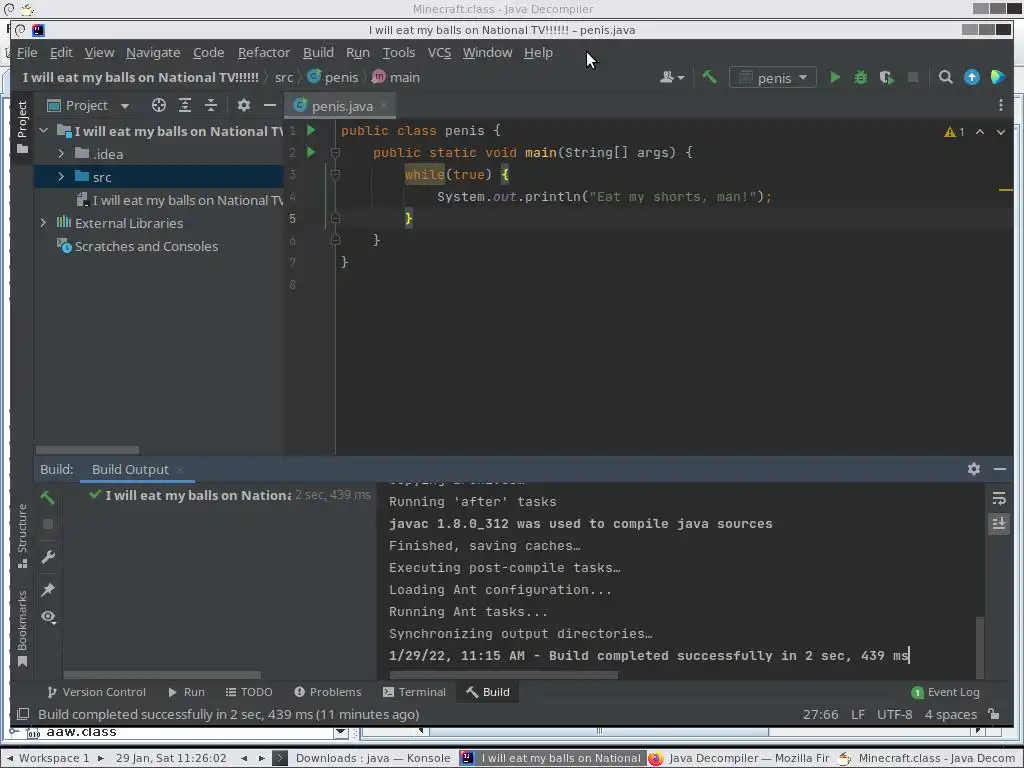Open the VCS menu
The image size is (1024, 768).
(x=440, y=52)
